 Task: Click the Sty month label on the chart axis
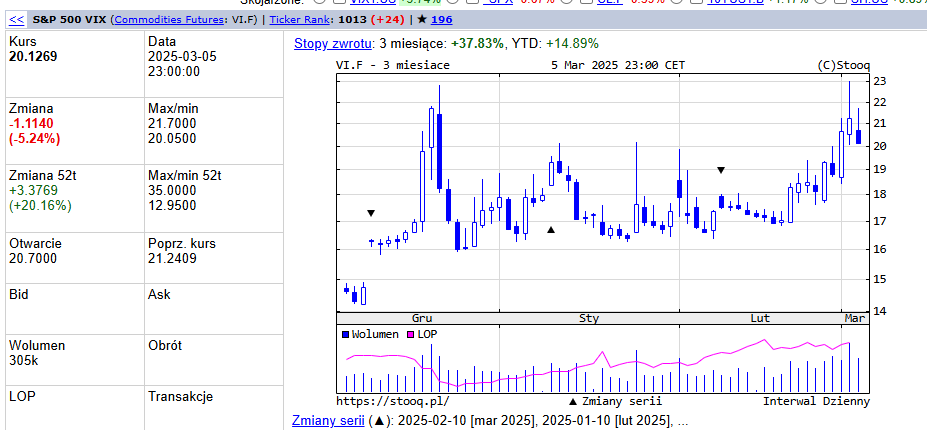click(589, 318)
